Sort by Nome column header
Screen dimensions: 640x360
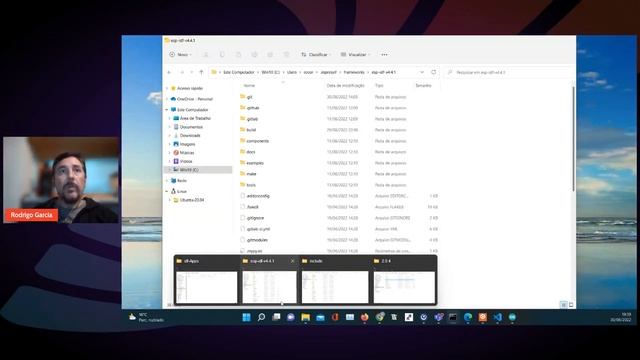pos(249,86)
